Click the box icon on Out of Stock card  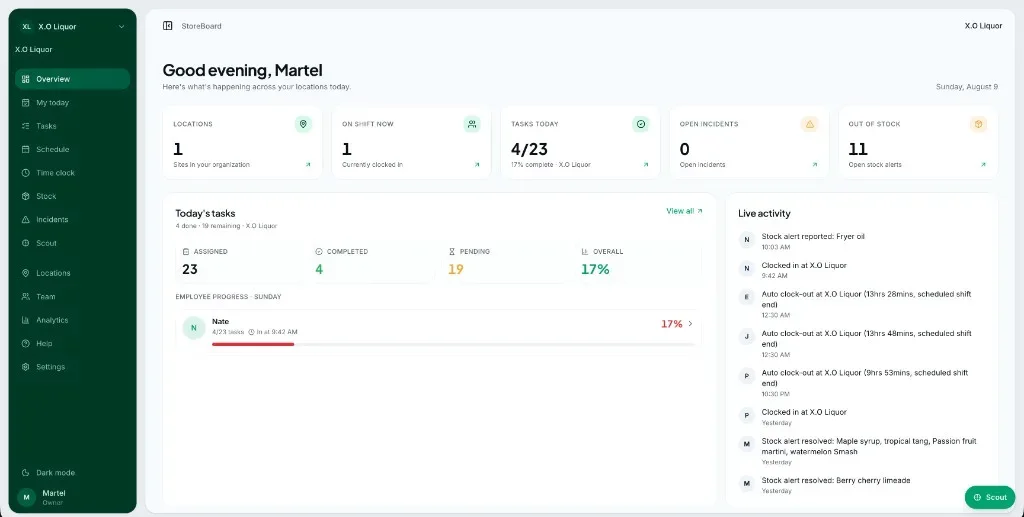coord(978,124)
